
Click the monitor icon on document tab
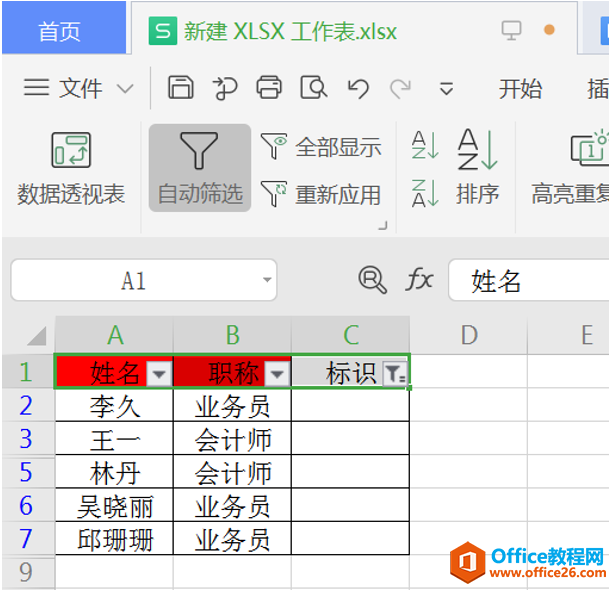(x=511, y=30)
